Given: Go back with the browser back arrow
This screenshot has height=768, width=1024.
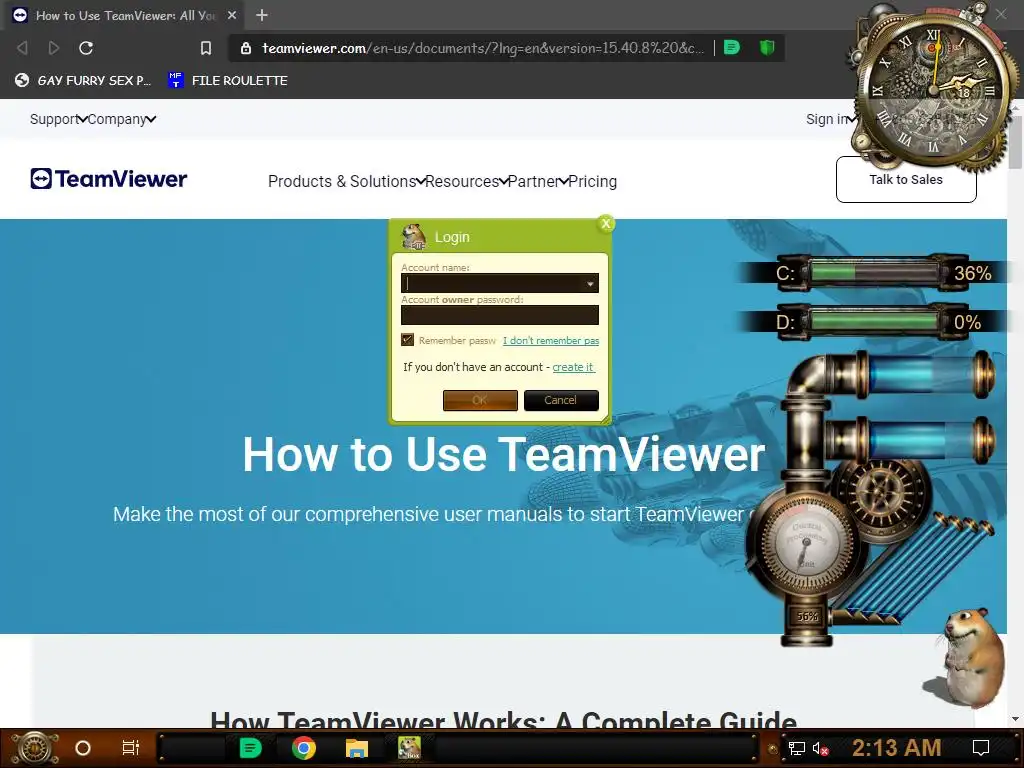Looking at the screenshot, I should coord(22,48).
